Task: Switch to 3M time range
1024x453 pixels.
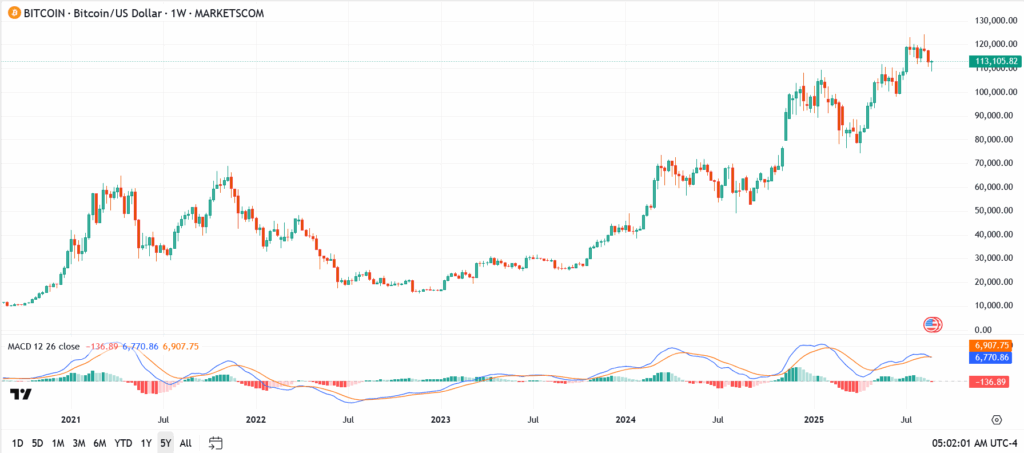Action: click(x=79, y=443)
